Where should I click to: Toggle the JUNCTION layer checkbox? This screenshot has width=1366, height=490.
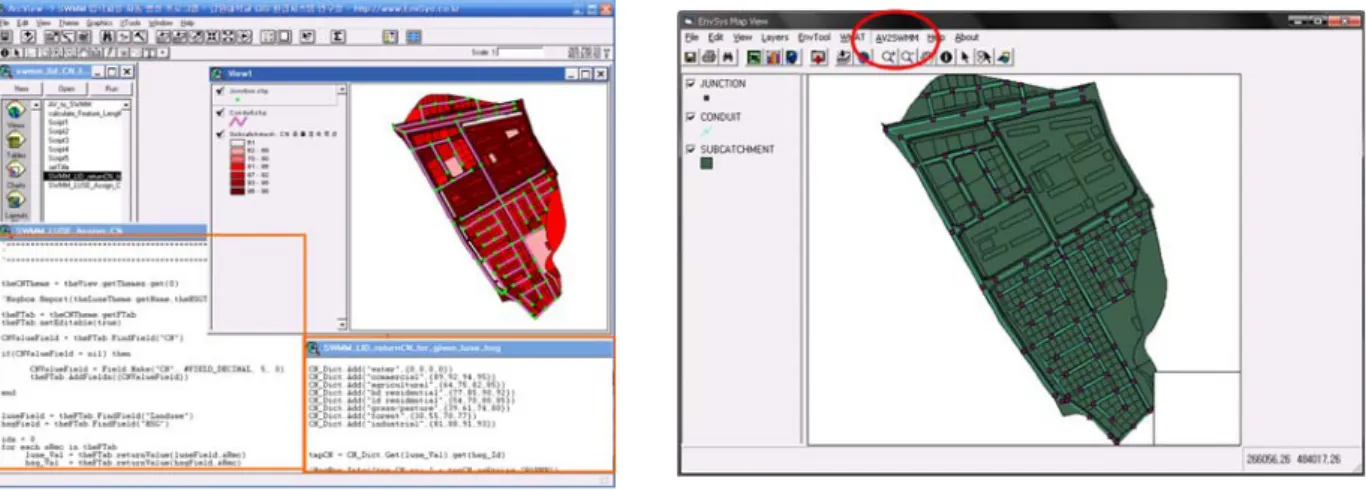(692, 84)
